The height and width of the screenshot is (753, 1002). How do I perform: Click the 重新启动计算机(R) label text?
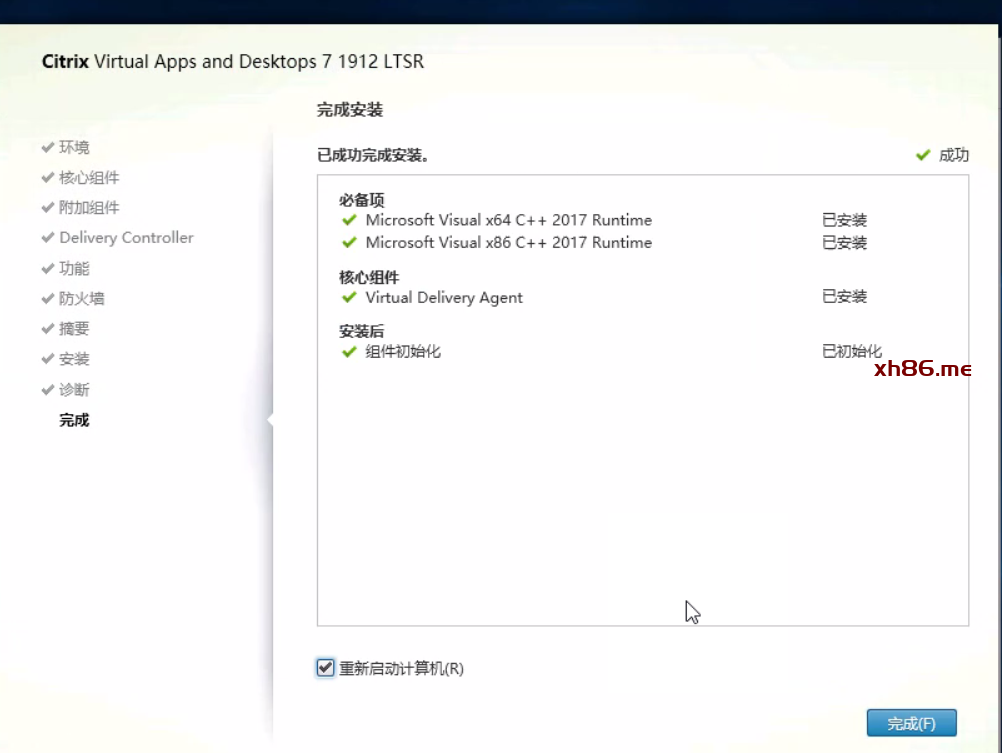coord(401,669)
